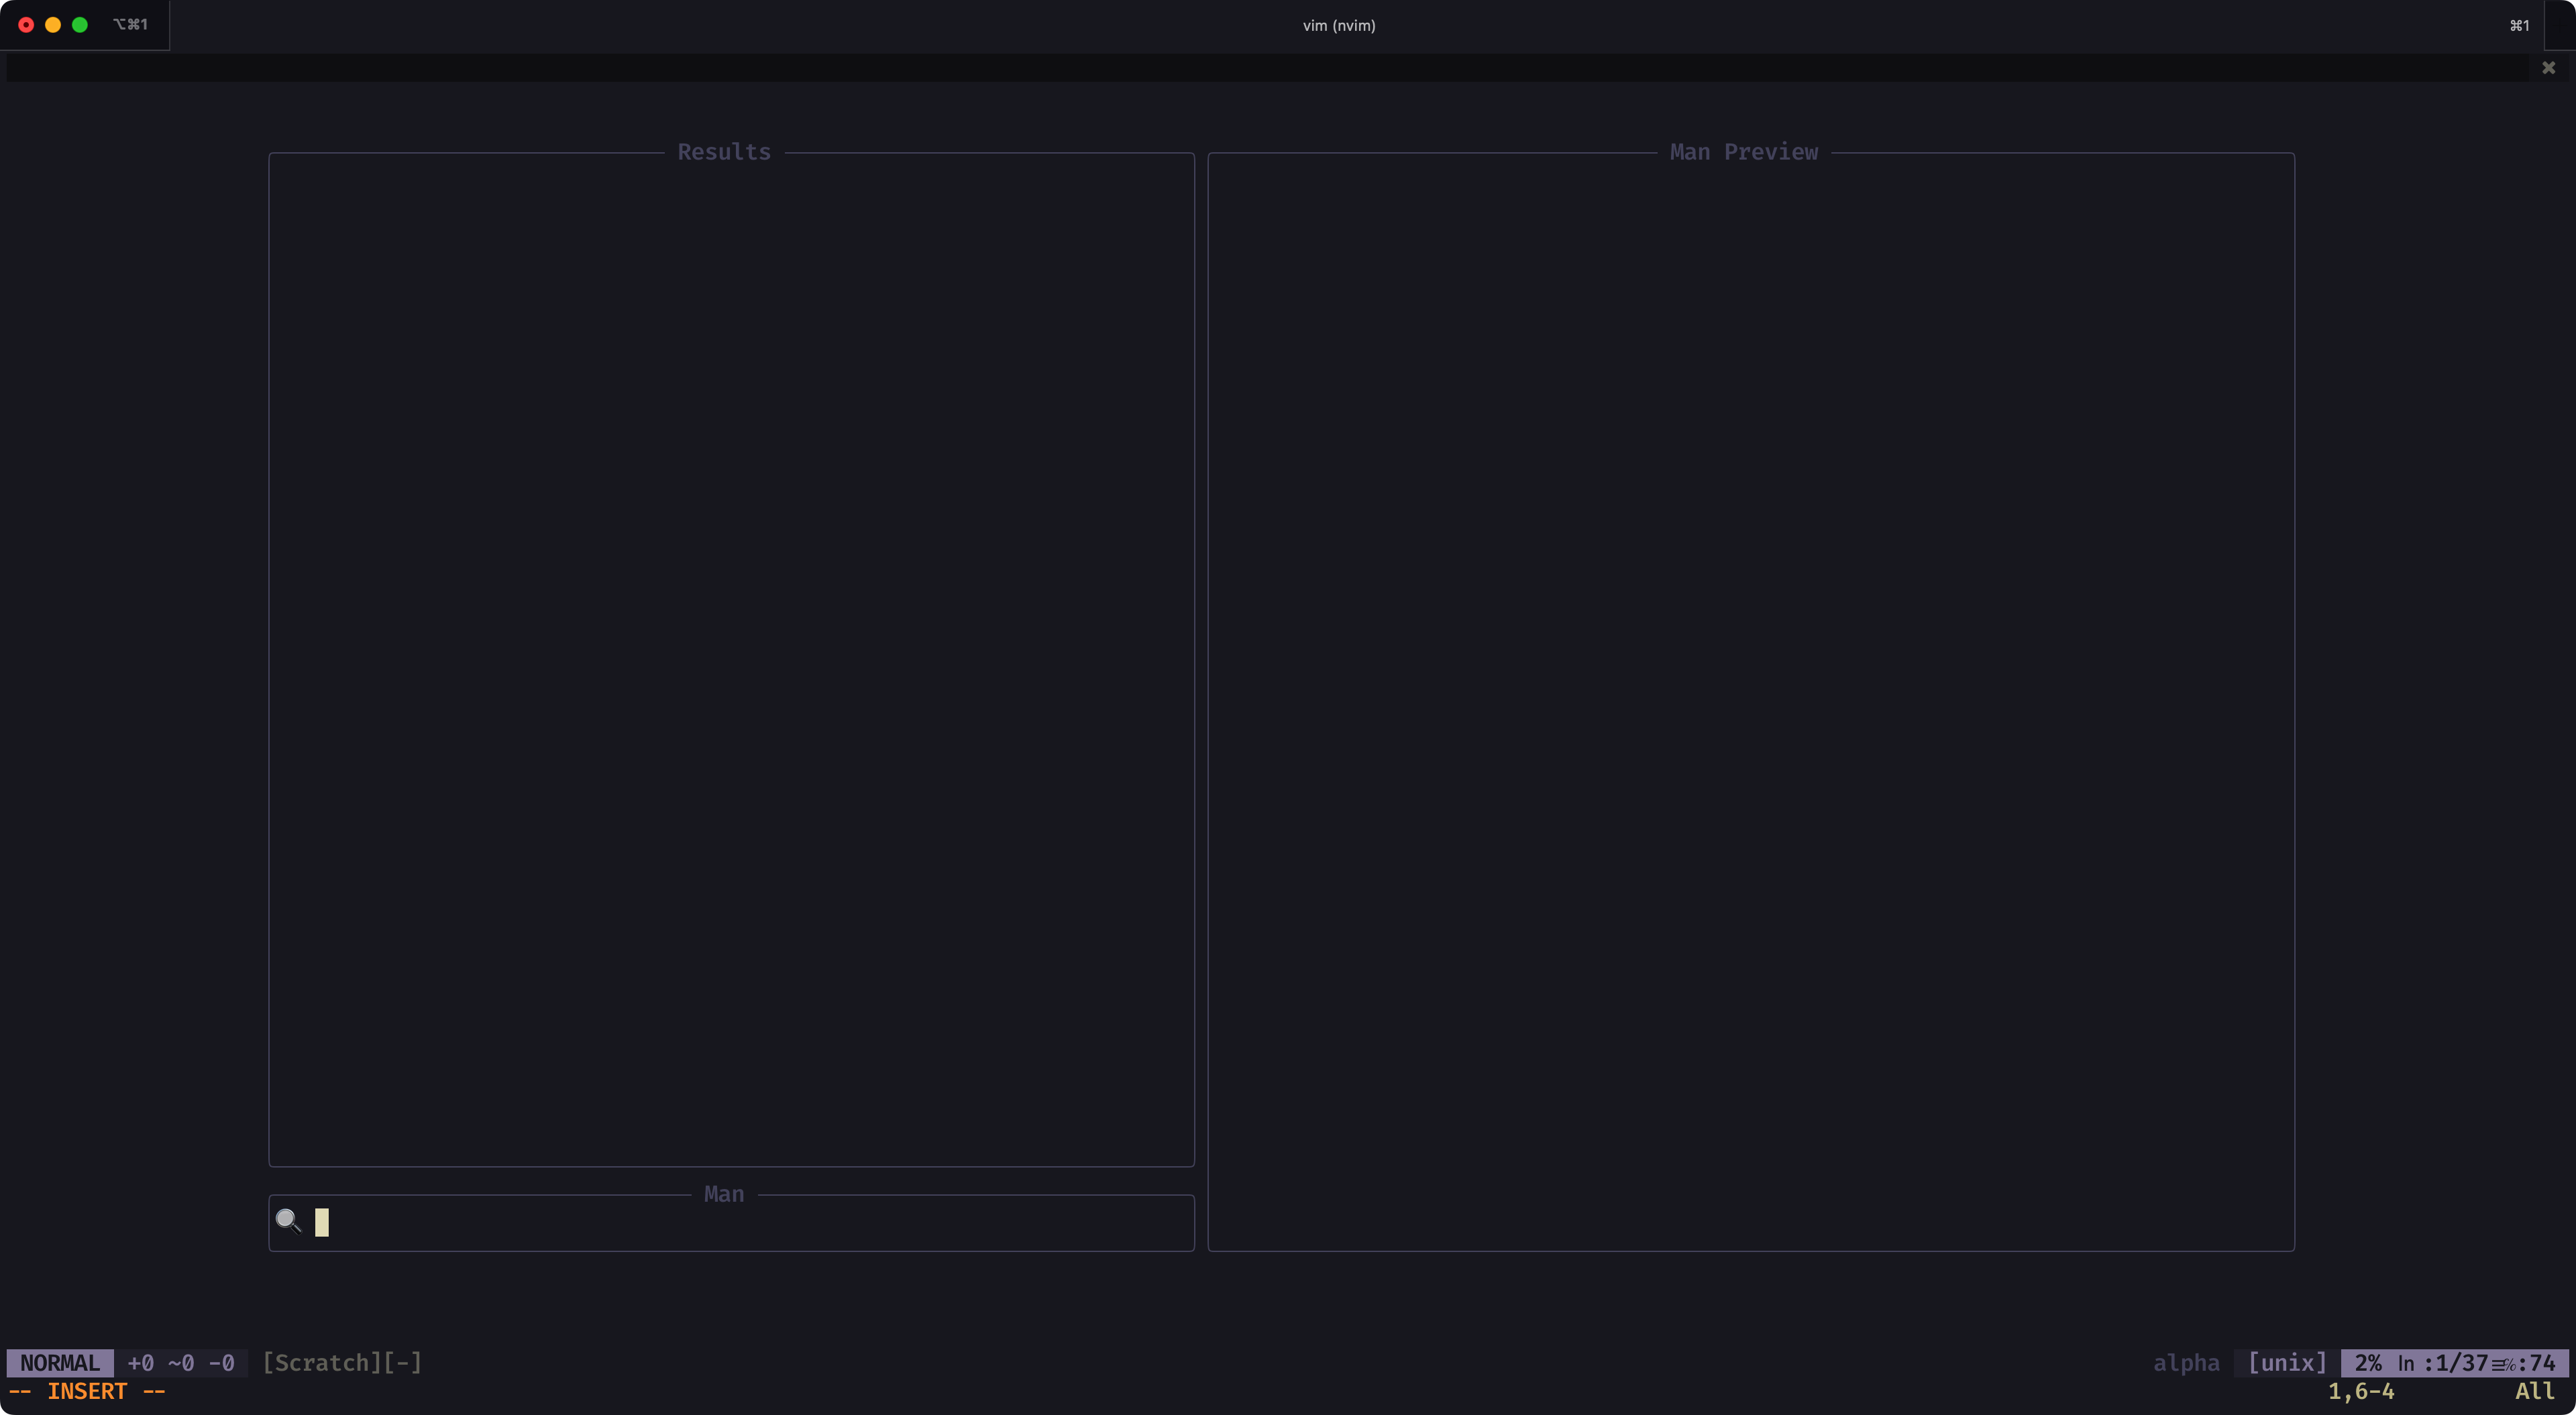Click the [Scratch][-] buffer name

[x=342, y=1362]
